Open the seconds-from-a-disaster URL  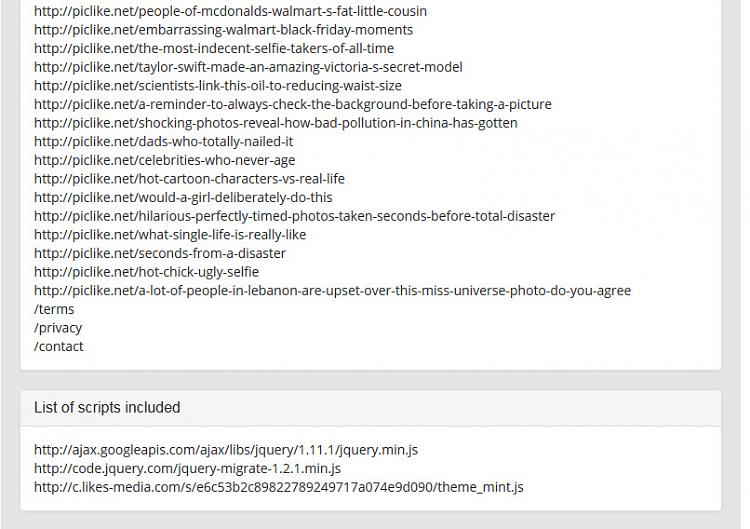tap(160, 253)
